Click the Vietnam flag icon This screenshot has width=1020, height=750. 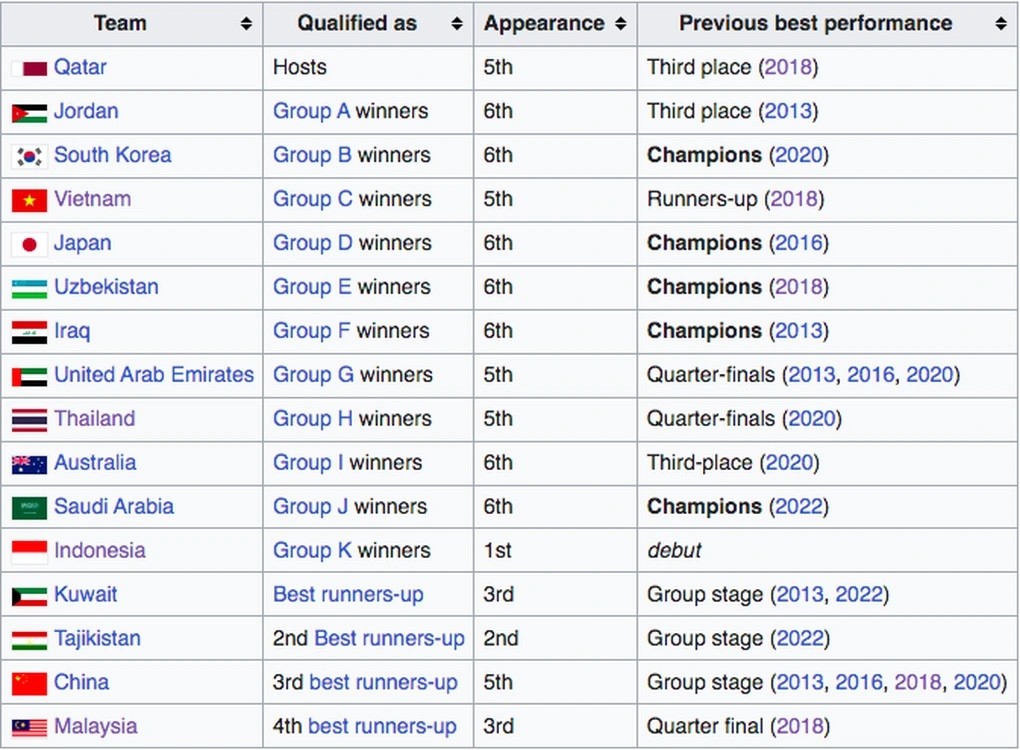29,200
